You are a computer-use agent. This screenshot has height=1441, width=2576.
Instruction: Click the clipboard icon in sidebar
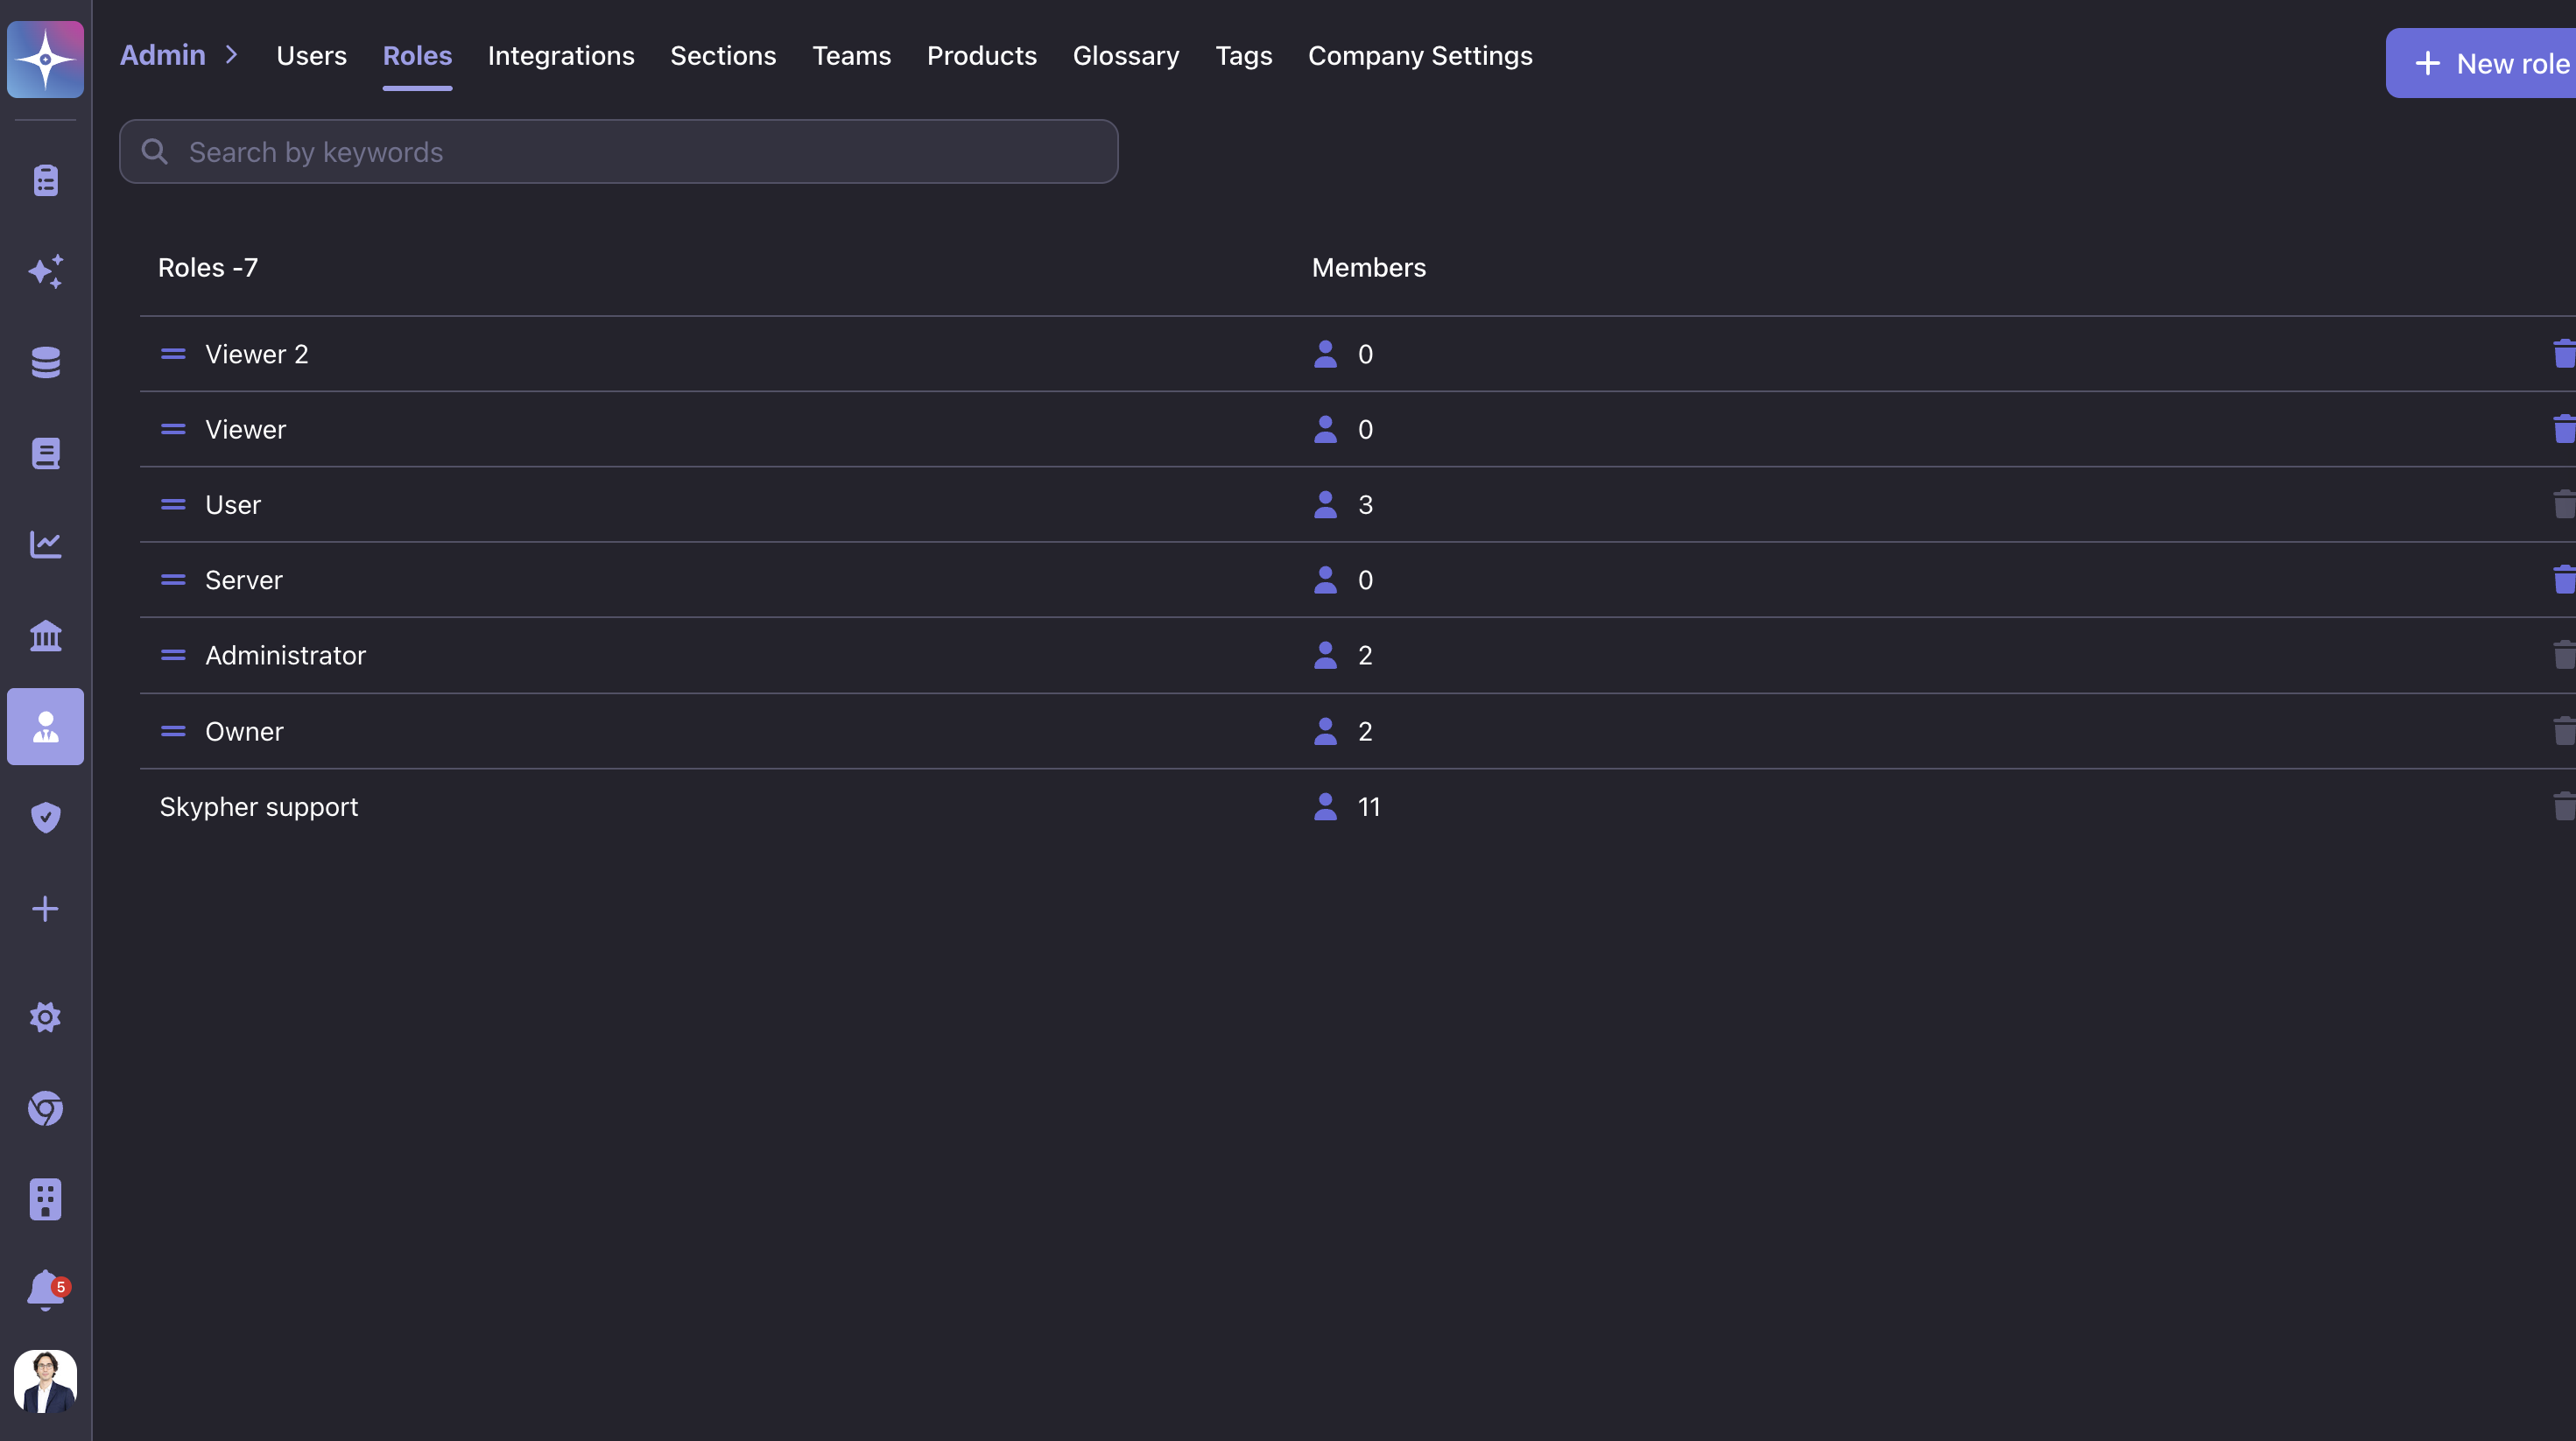45,181
